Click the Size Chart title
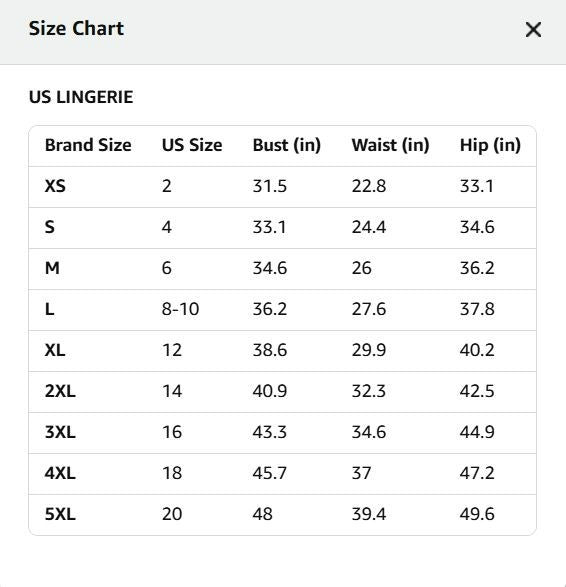Screen dimensions: 566x587 [x=76, y=28]
